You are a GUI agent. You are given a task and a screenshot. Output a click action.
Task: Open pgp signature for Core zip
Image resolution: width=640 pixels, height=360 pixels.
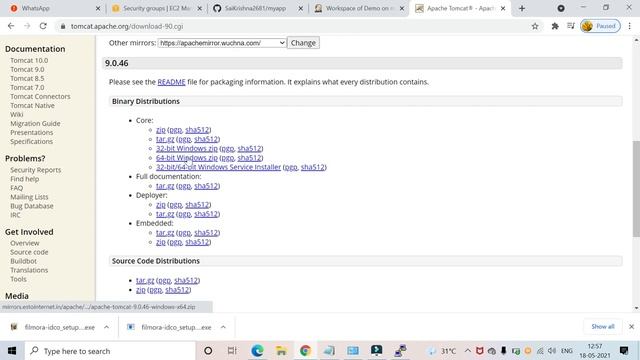[x=176, y=130]
